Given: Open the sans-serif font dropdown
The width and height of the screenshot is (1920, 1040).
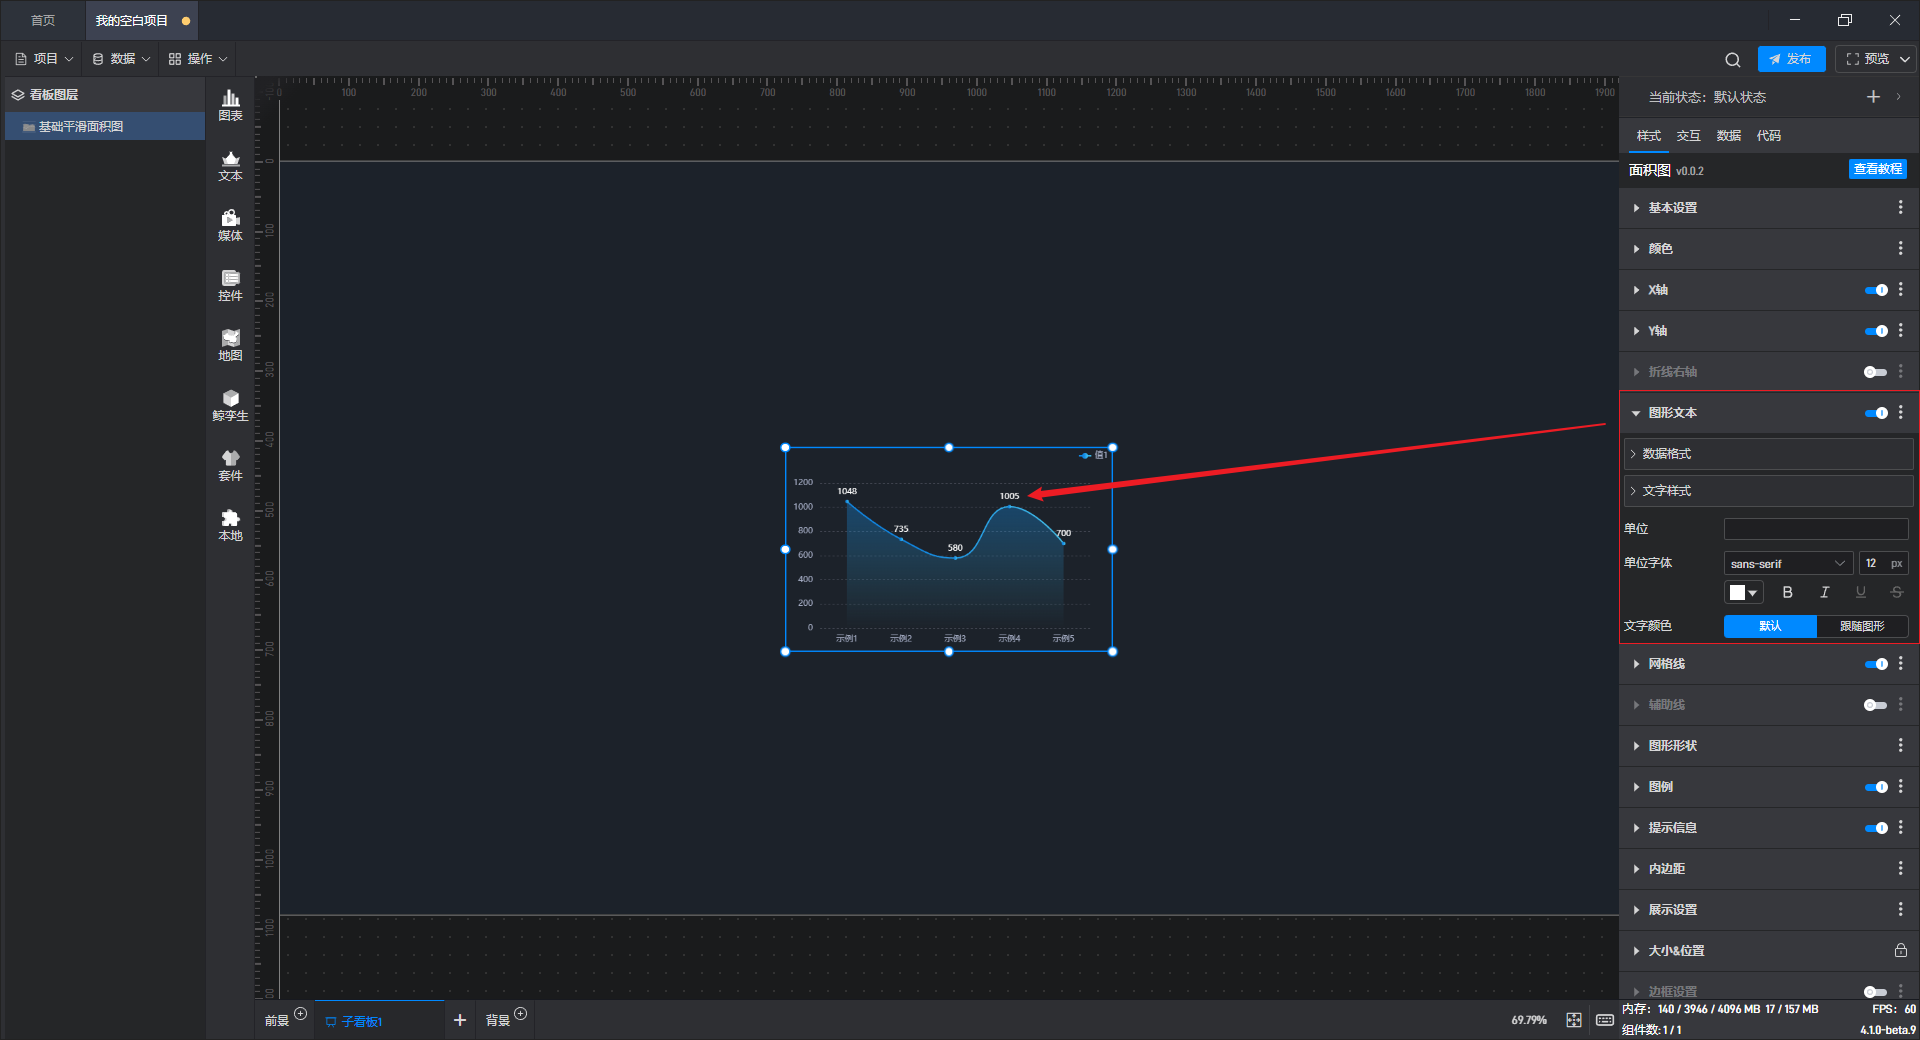Looking at the screenshot, I should click(x=1788, y=563).
